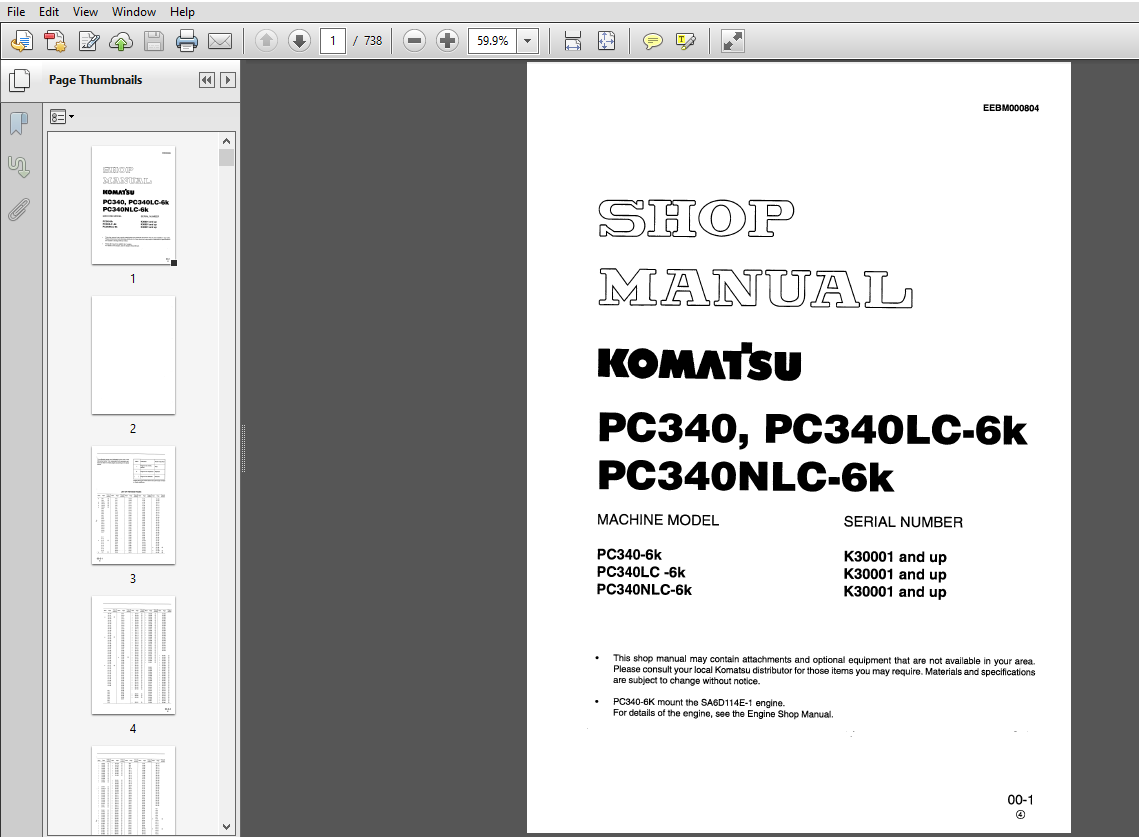Zoom in with the plus button

(x=447, y=41)
